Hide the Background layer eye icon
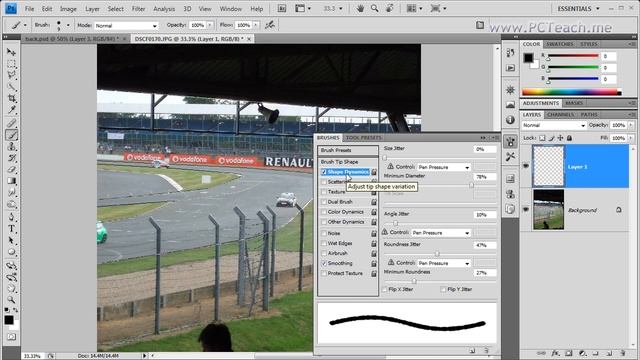Screen dimensions: 640x360 click(526, 209)
